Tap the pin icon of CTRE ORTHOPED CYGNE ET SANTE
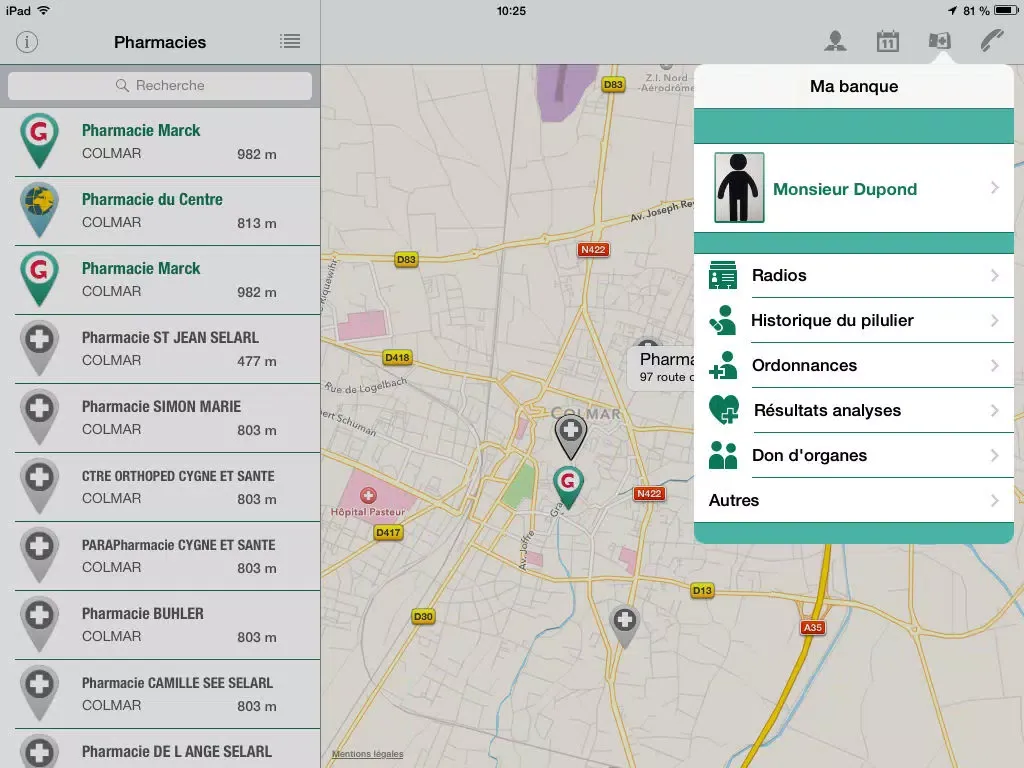 tap(39, 487)
